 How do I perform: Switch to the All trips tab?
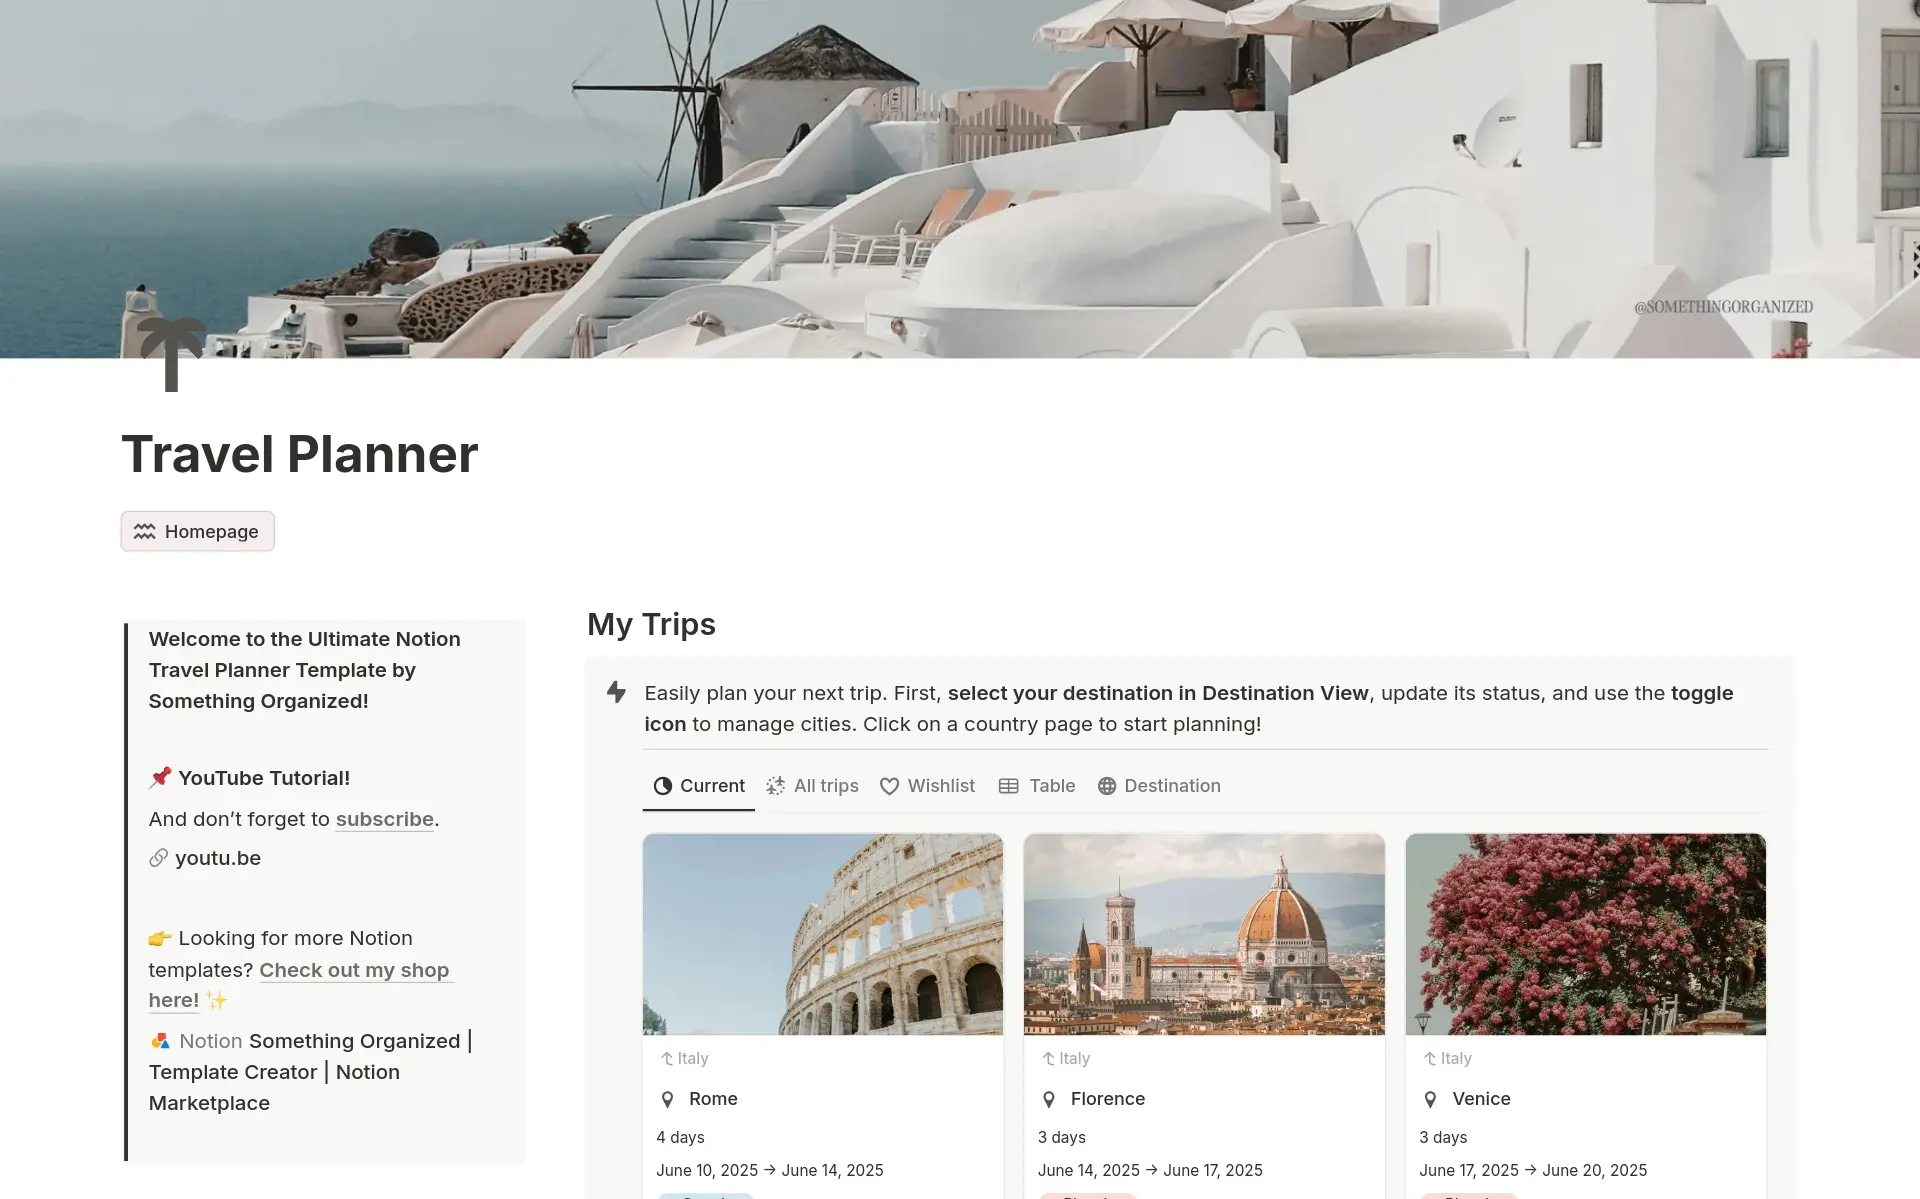coord(813,786)
